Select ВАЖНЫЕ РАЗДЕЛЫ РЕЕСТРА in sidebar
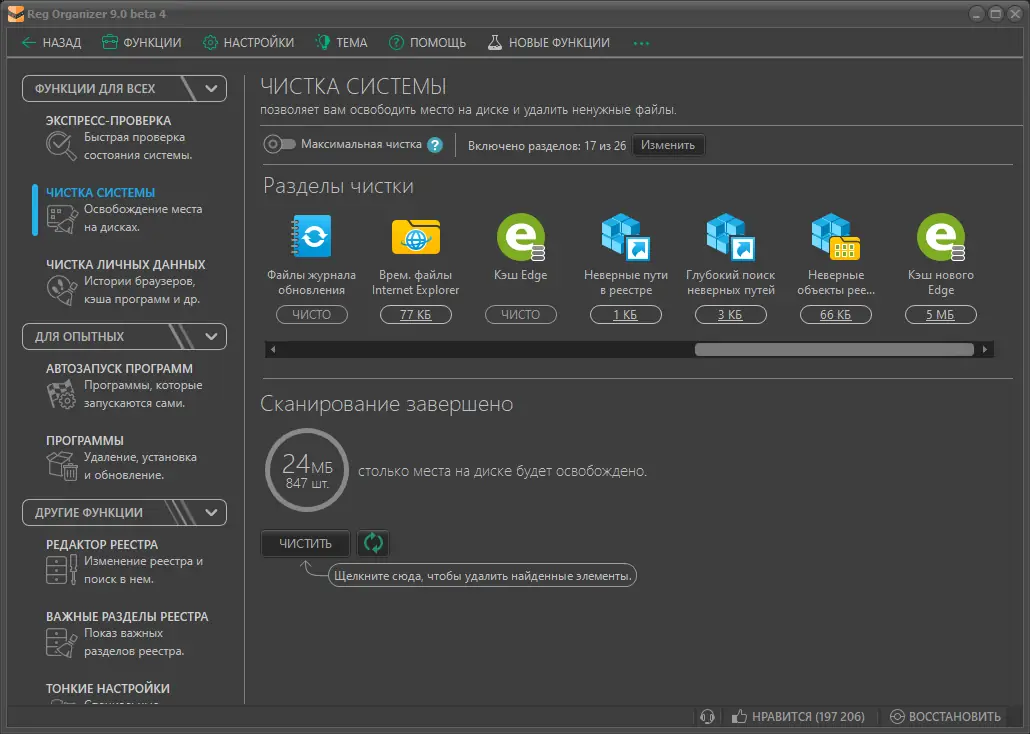This screenshot has height=734, width=1030. click(127, 616)
